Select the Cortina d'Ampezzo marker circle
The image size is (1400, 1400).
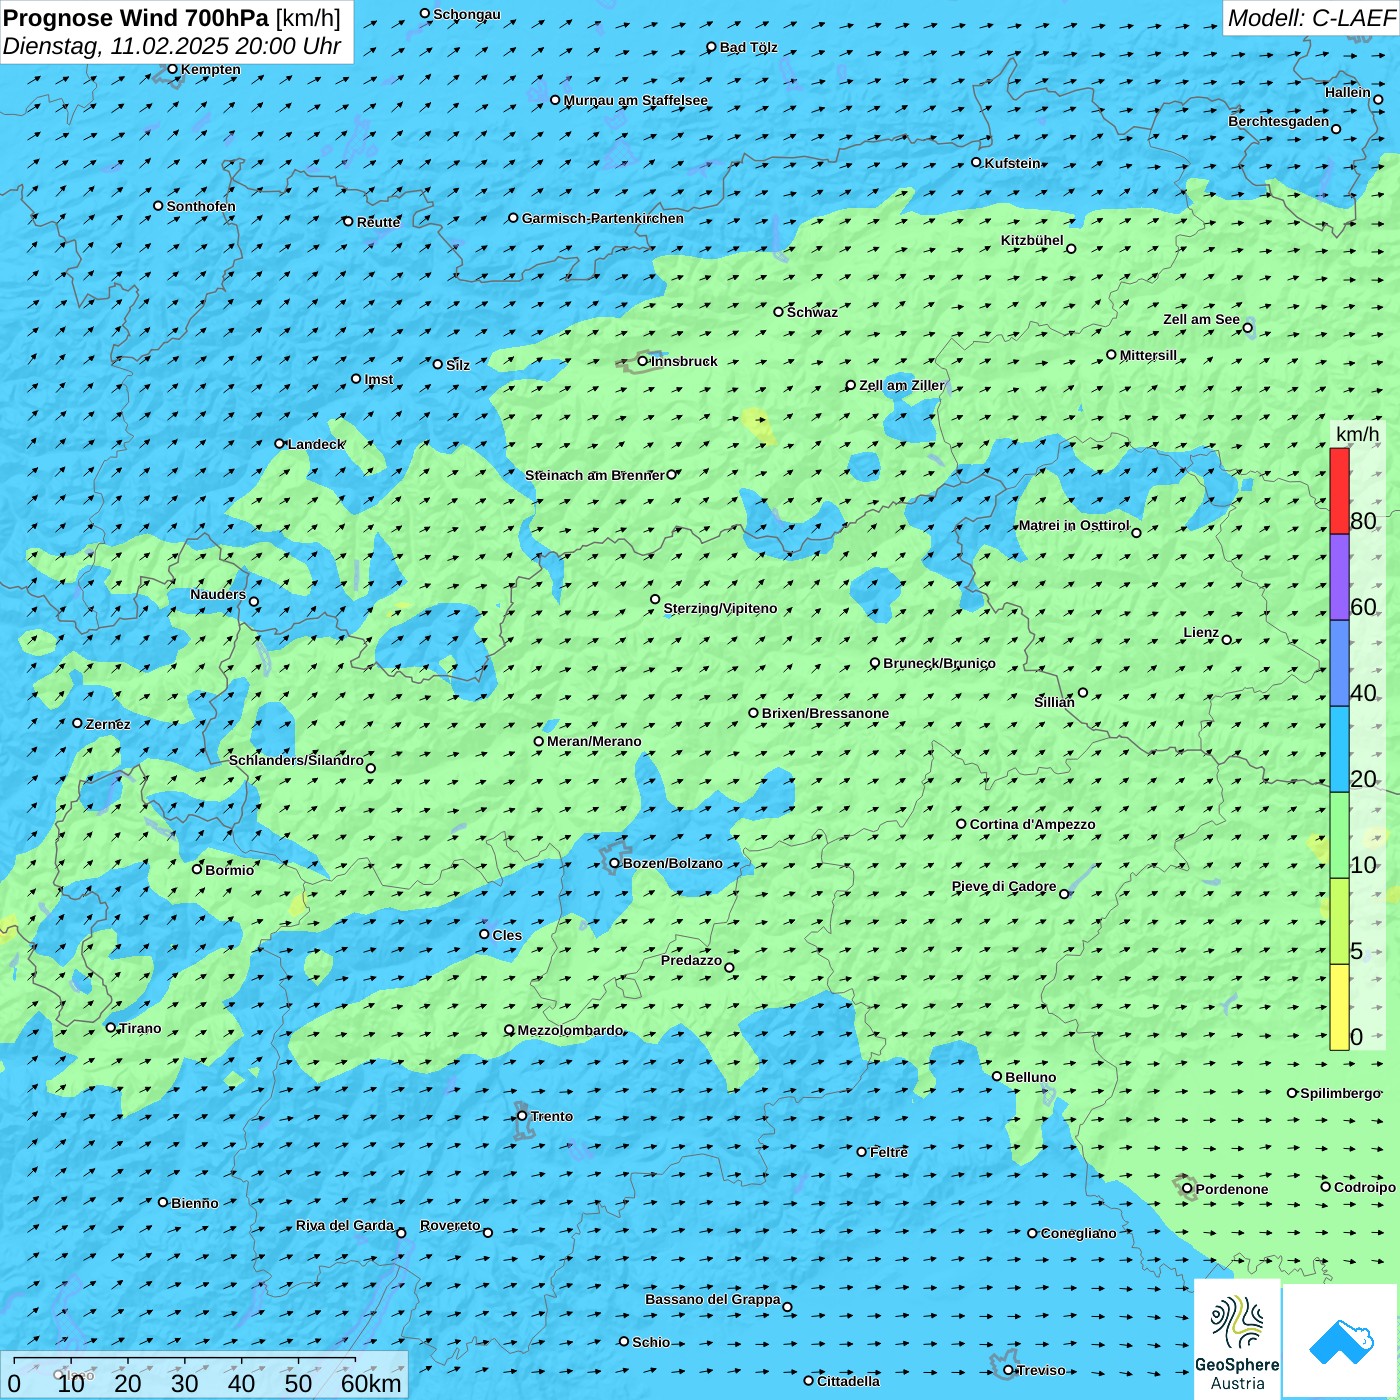[x=961, y=824]
